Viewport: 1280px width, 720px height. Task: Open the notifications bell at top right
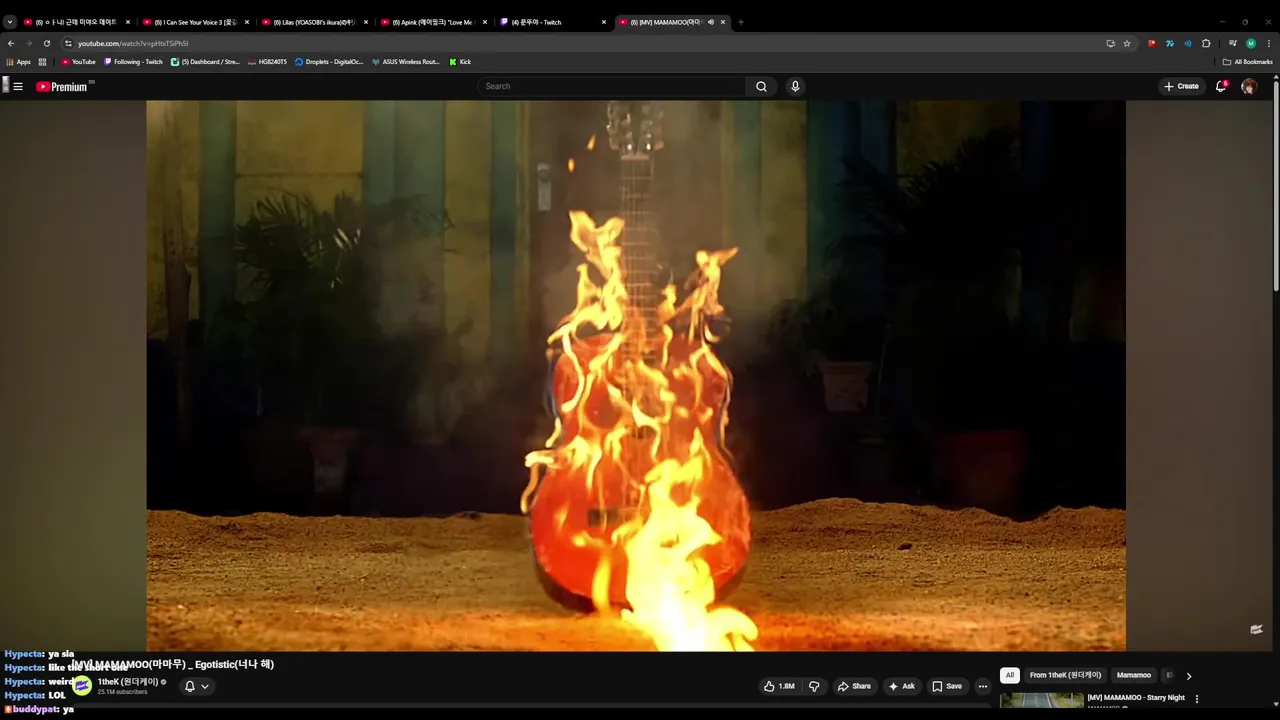tap(1221, 86)
